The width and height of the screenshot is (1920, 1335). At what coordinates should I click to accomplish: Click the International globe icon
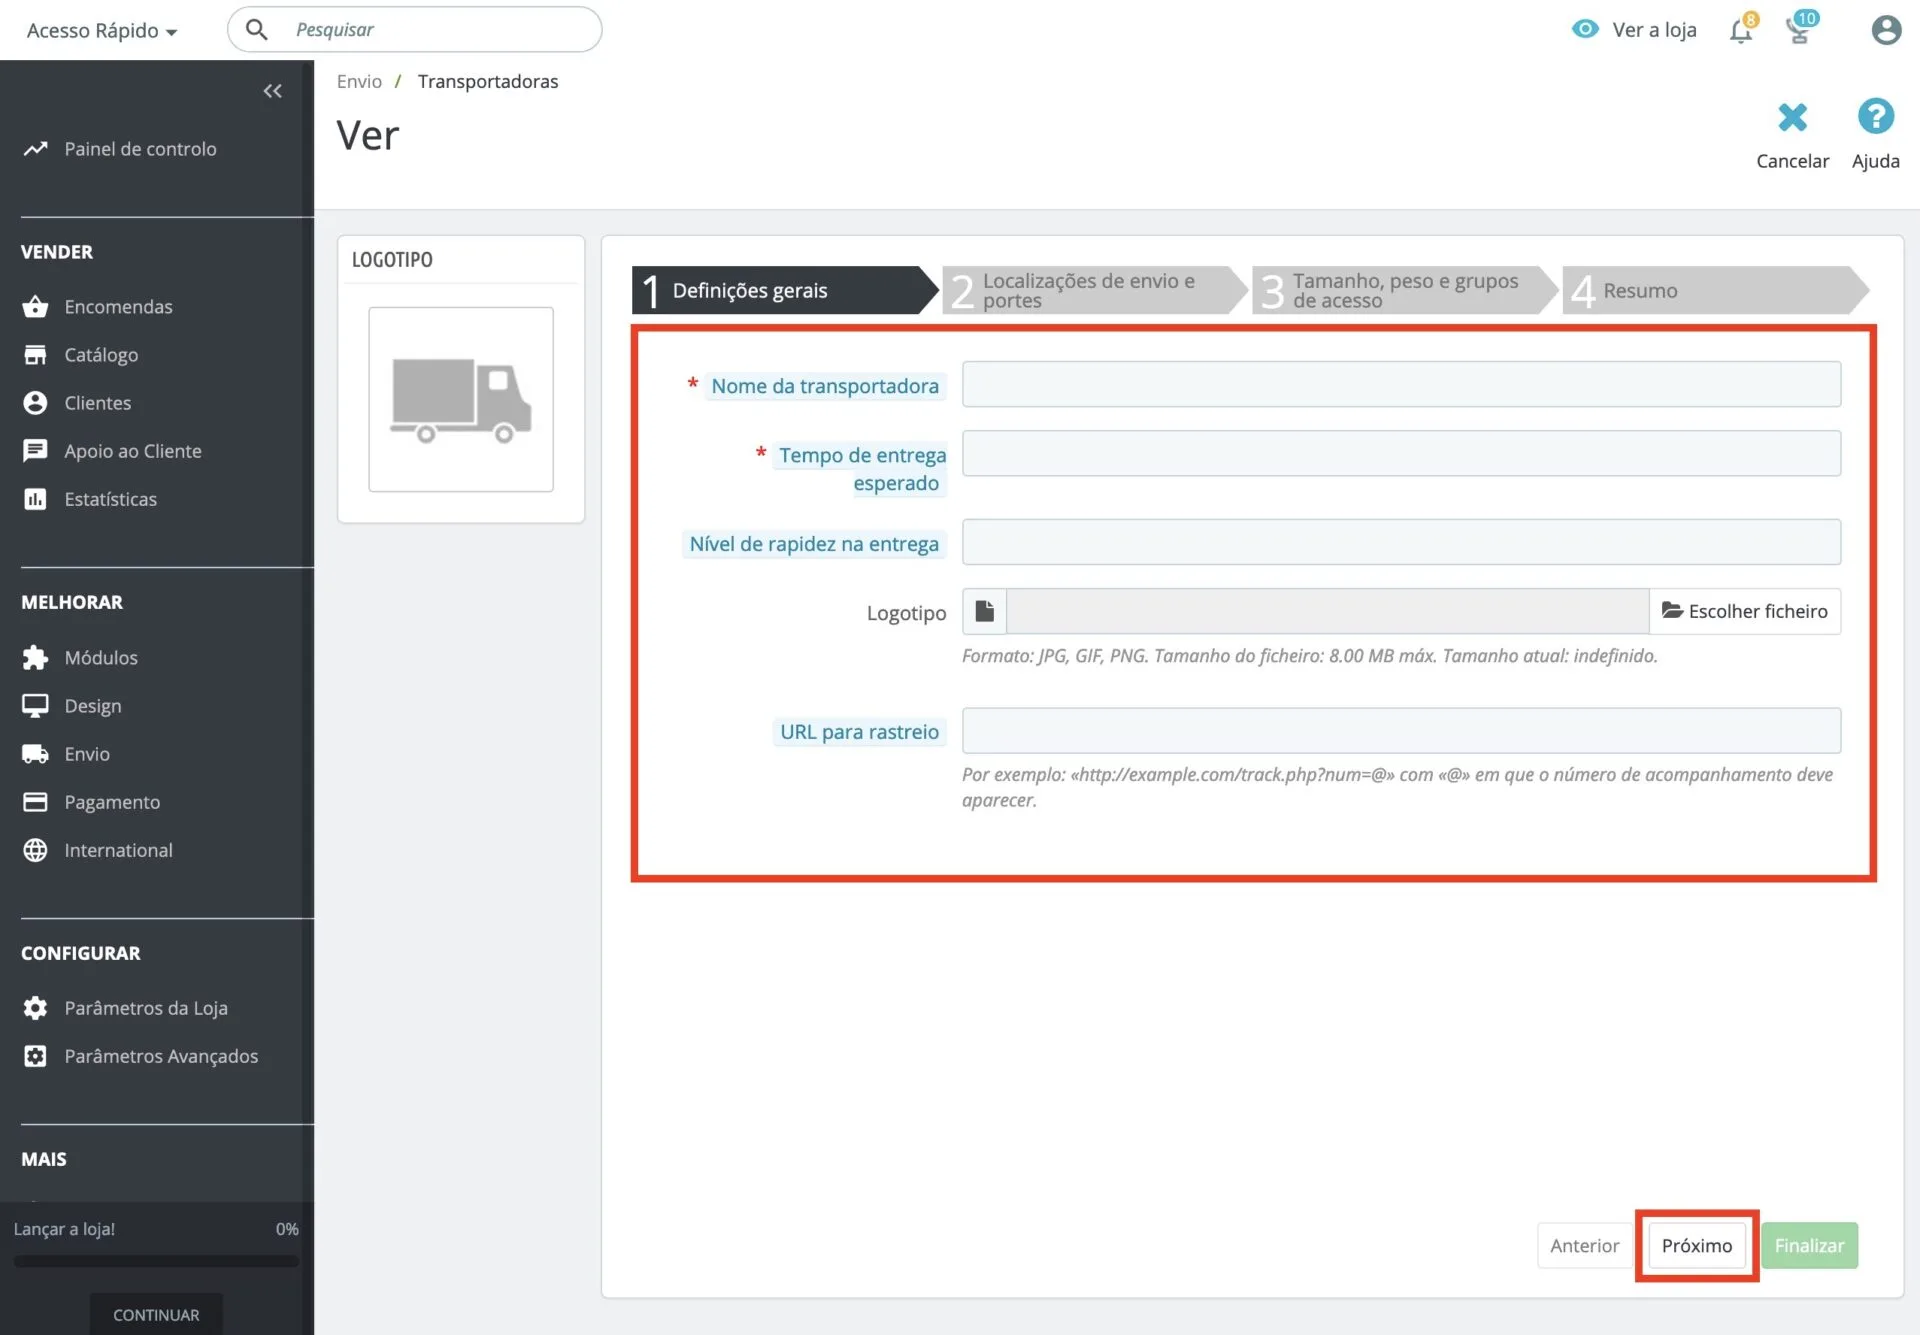35,850
